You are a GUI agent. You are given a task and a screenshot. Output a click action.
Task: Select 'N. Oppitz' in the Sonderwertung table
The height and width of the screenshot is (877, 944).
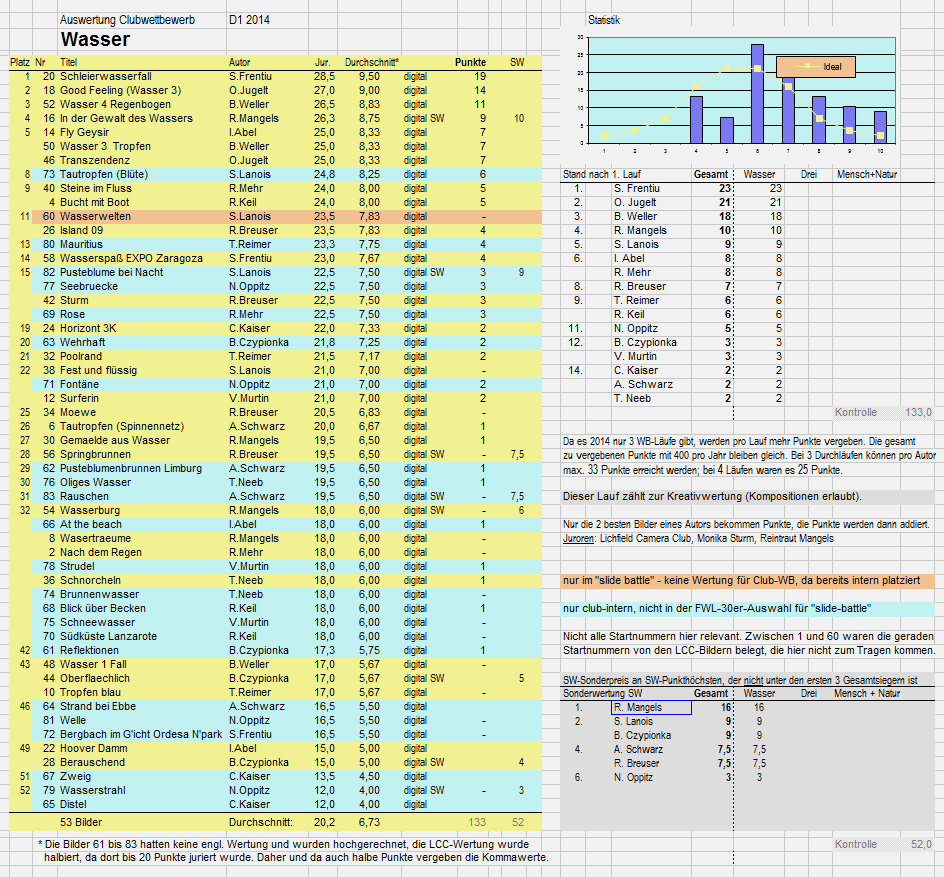[x=633, y=777]
